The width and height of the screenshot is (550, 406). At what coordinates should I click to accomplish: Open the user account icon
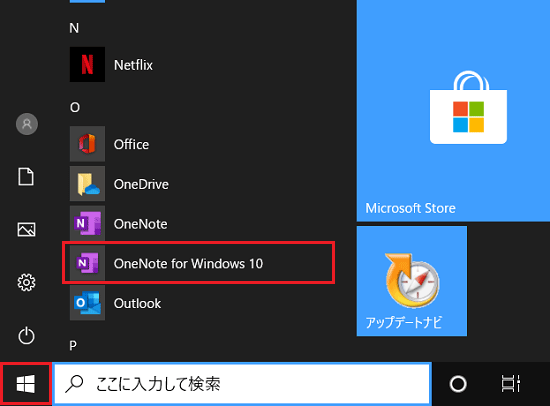(x=27, y=124)
